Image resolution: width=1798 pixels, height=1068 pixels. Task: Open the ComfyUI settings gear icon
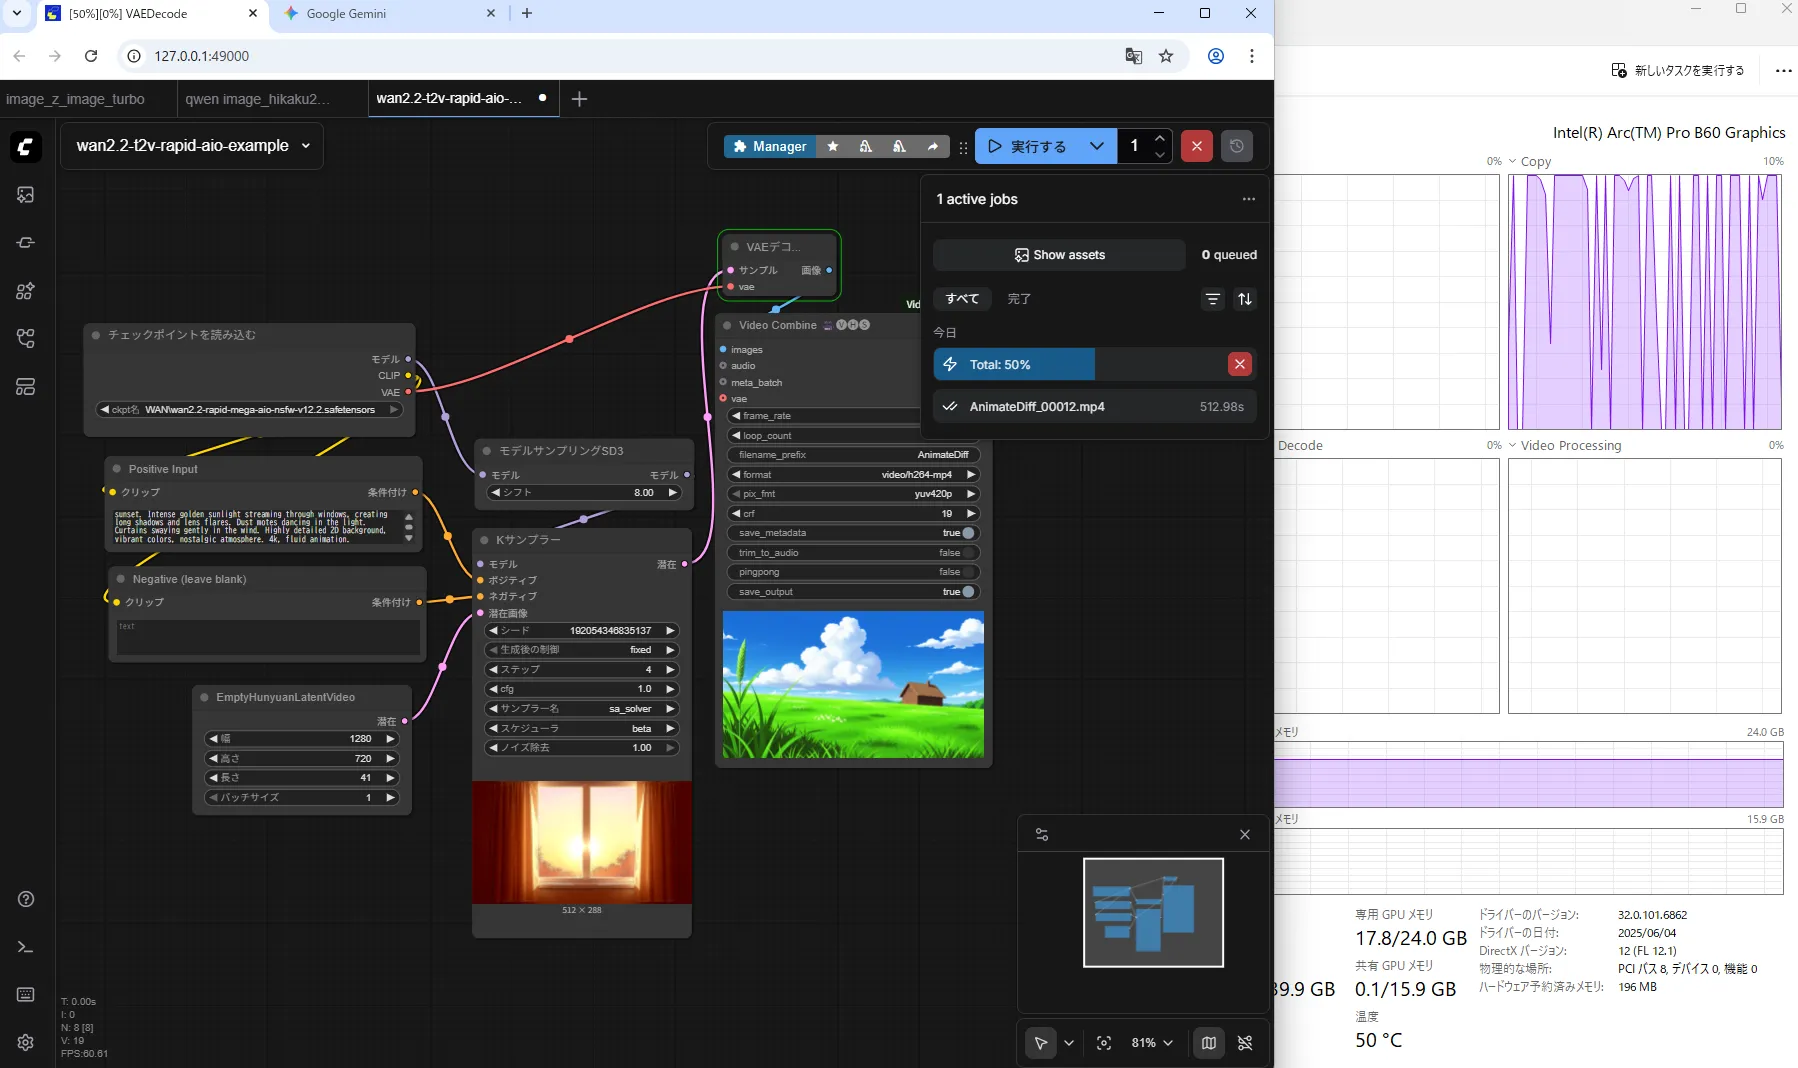tap(26, 1042)
